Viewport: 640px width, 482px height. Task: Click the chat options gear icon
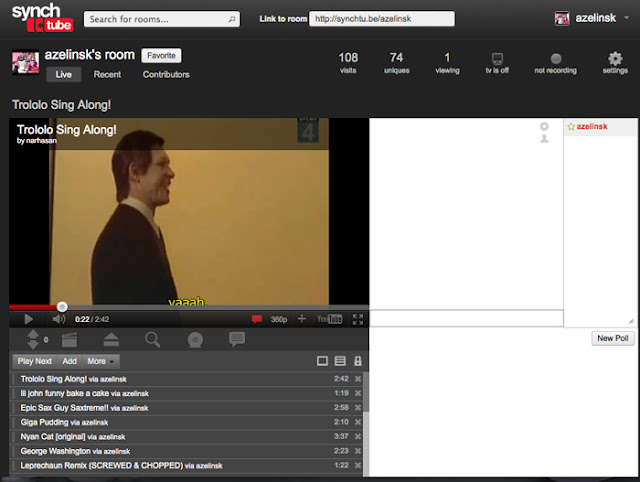[544, 127]
